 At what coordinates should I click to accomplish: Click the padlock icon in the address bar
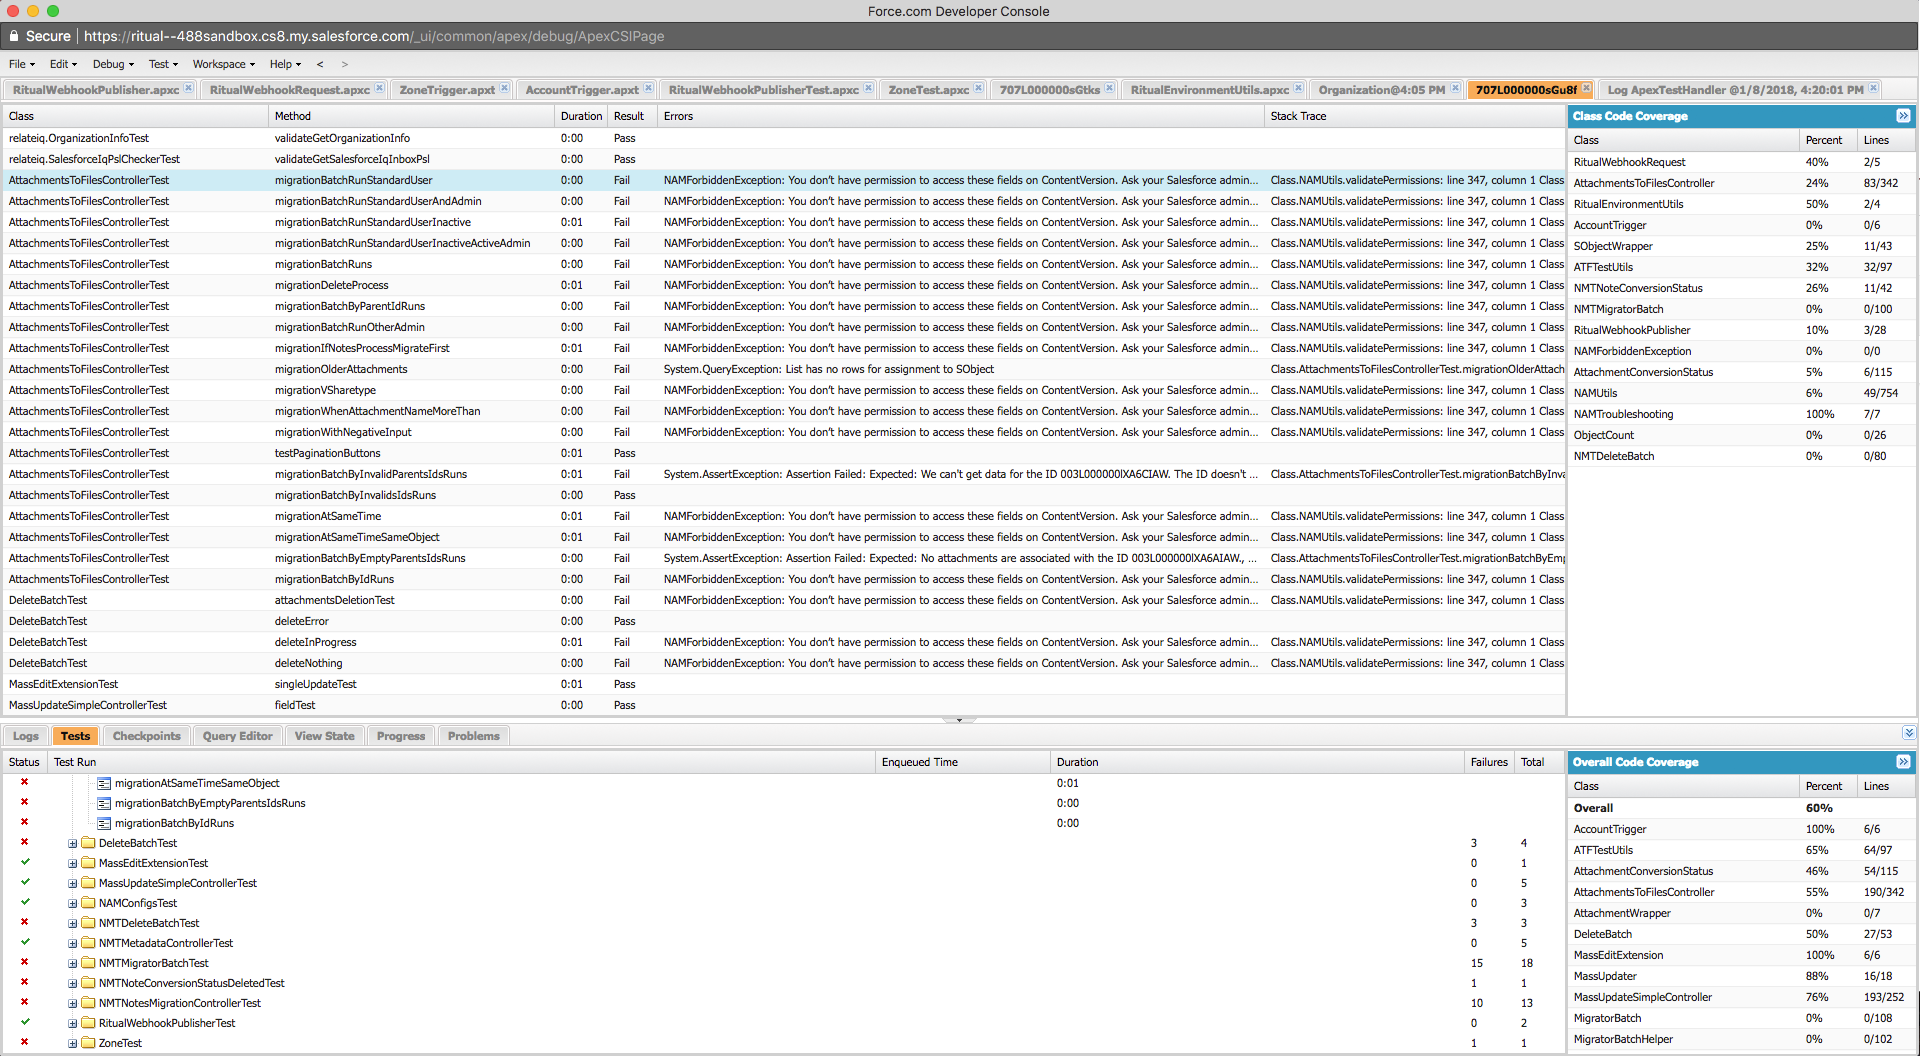tap(13, 36)
